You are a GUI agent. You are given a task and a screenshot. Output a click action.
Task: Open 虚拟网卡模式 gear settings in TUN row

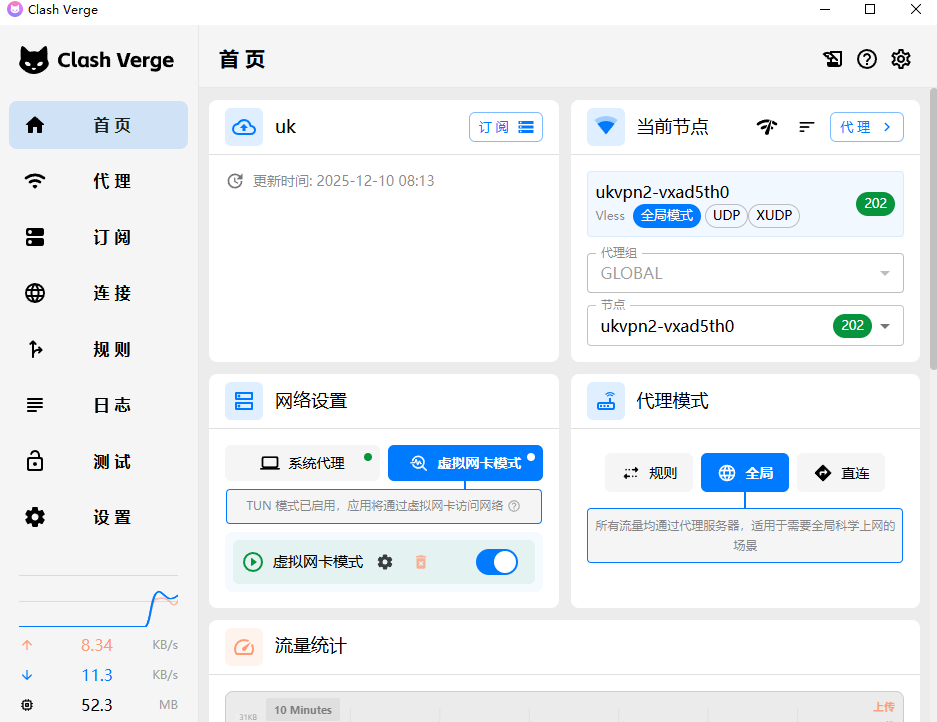tap(385, 562)
